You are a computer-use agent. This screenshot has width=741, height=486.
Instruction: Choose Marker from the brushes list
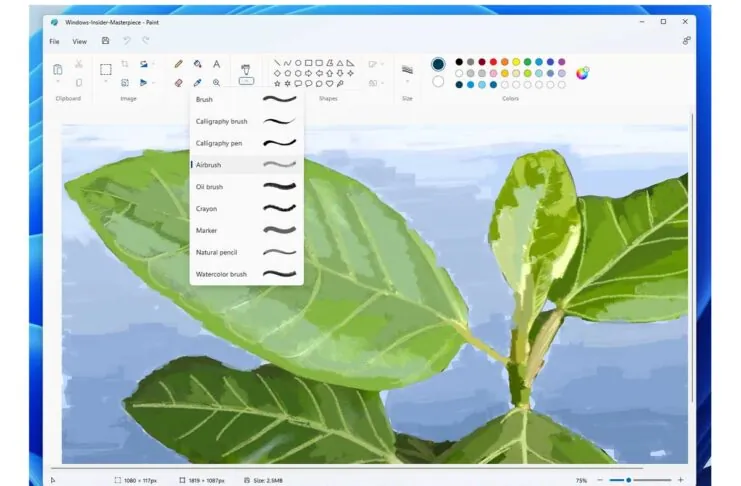[x=246, y=231]
